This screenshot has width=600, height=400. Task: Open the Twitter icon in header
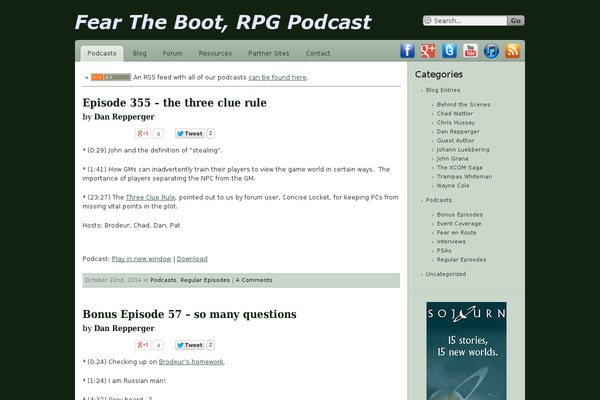pos(449,51)
